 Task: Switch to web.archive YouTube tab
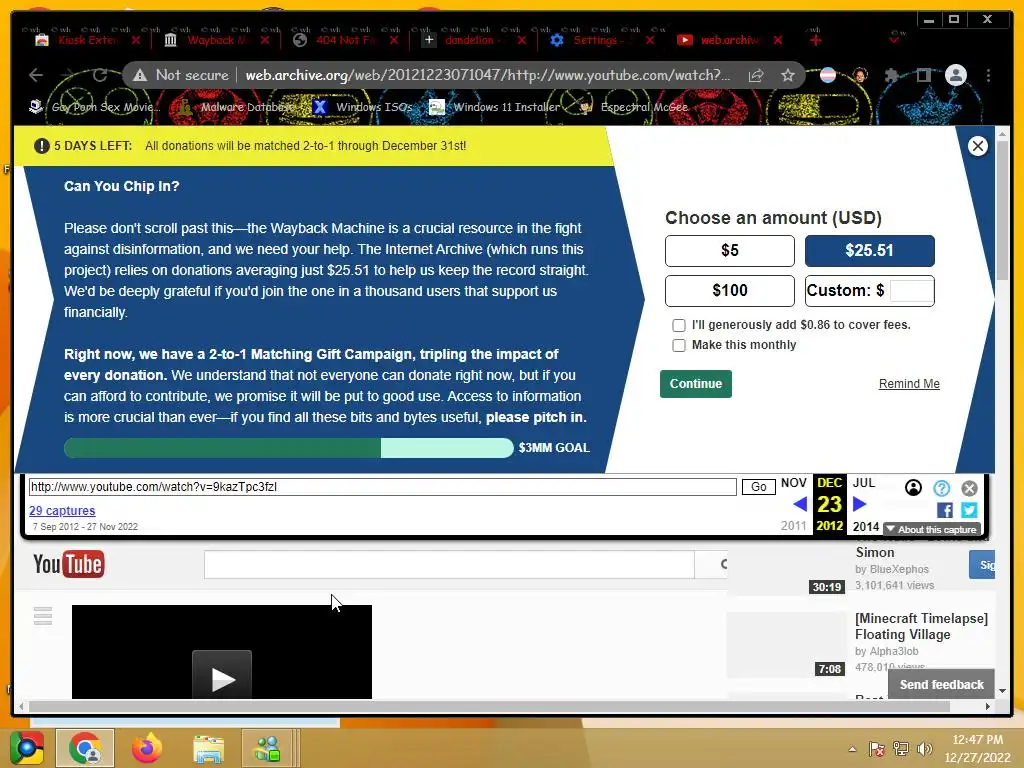click(x=728, y=40)
